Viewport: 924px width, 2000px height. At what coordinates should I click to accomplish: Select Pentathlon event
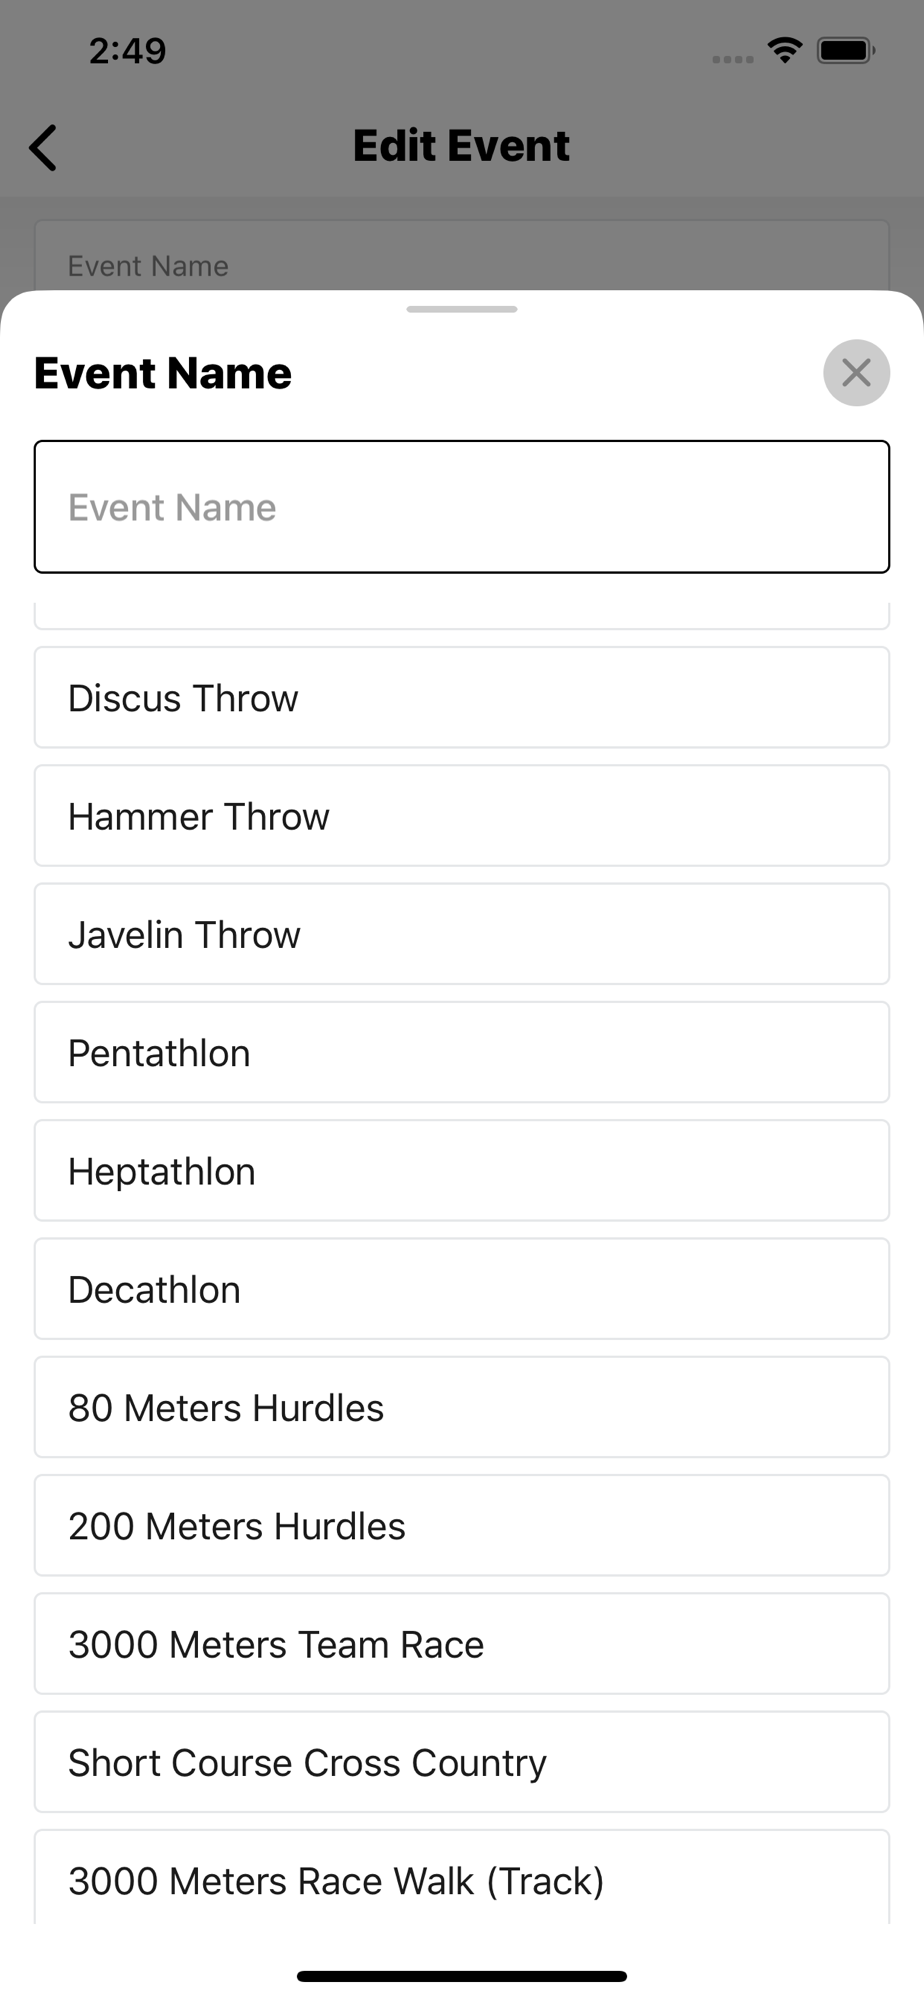pos(462,1053)
